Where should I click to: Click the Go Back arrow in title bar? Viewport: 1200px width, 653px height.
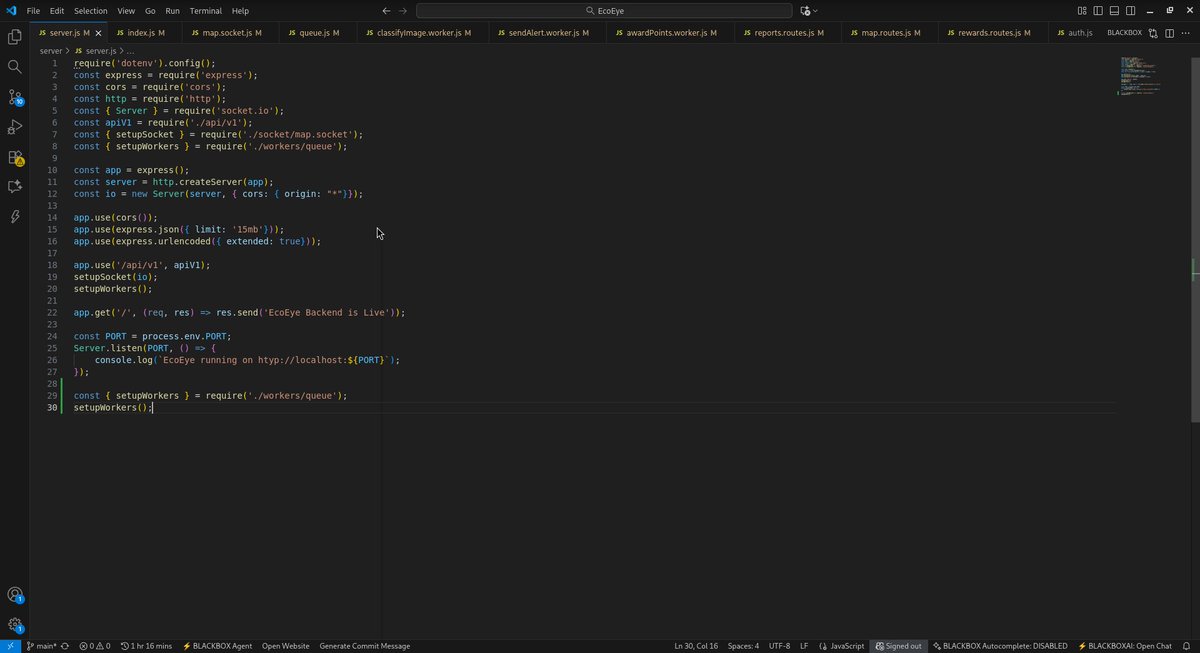click(386, 10)
